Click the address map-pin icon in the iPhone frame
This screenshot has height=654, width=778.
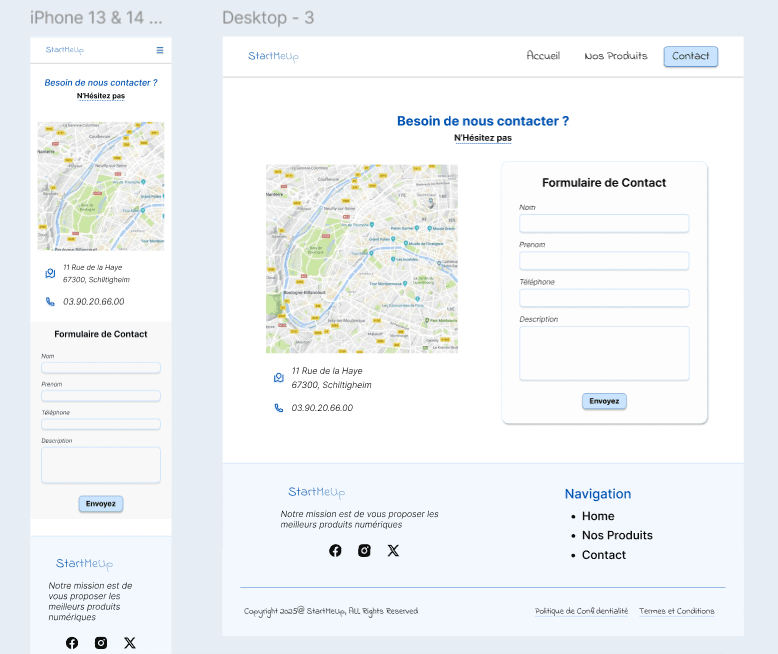tap(50, 273)
